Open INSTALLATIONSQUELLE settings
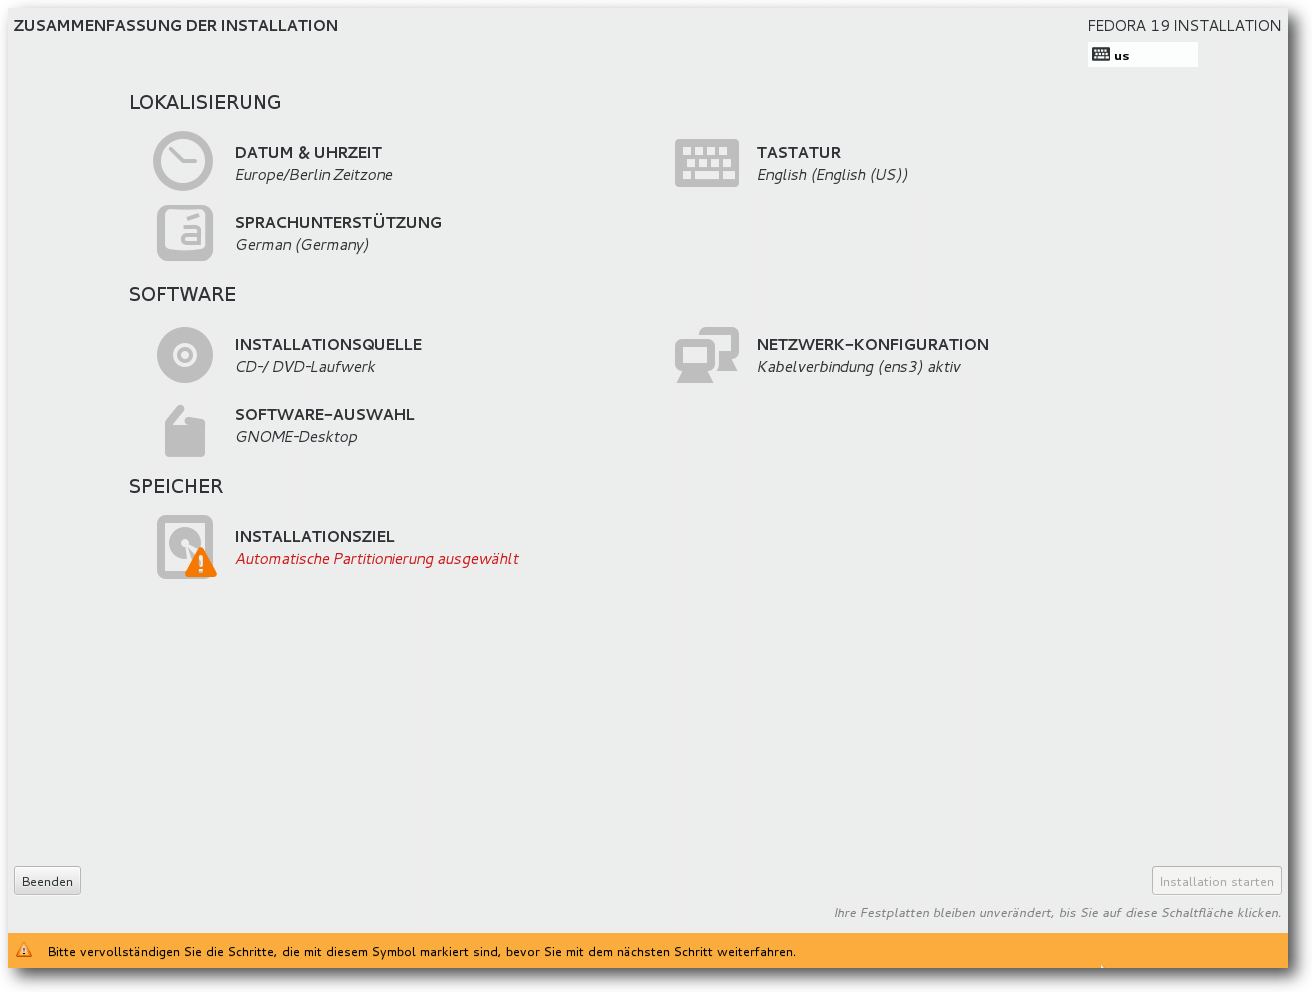Viewport: 1312px width, 992px height. coord(328,345)
